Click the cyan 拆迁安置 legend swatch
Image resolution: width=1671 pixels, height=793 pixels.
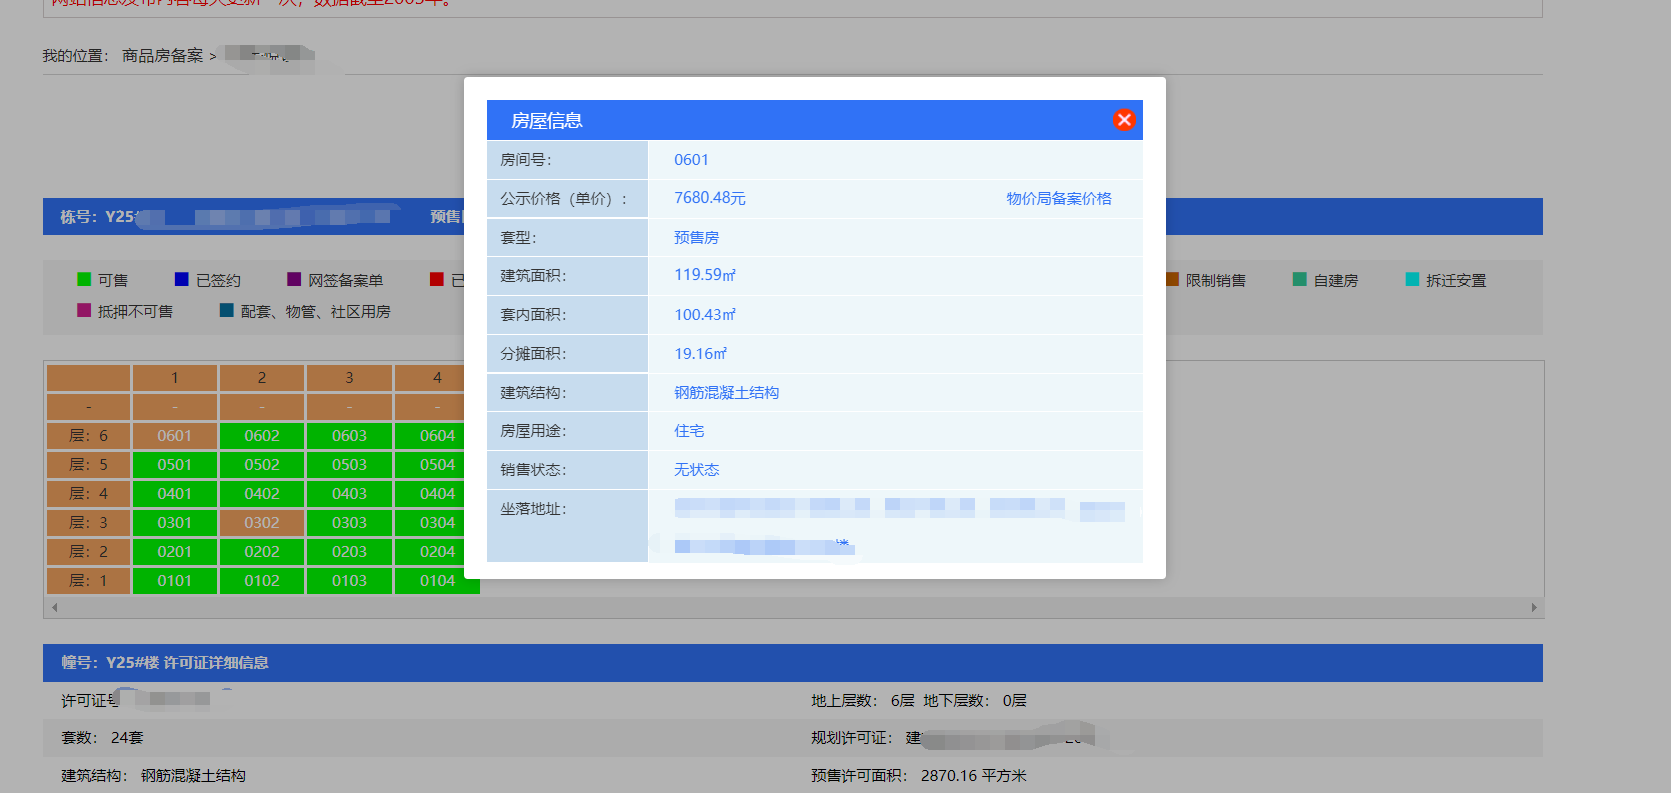click(x=1412, y=279)
